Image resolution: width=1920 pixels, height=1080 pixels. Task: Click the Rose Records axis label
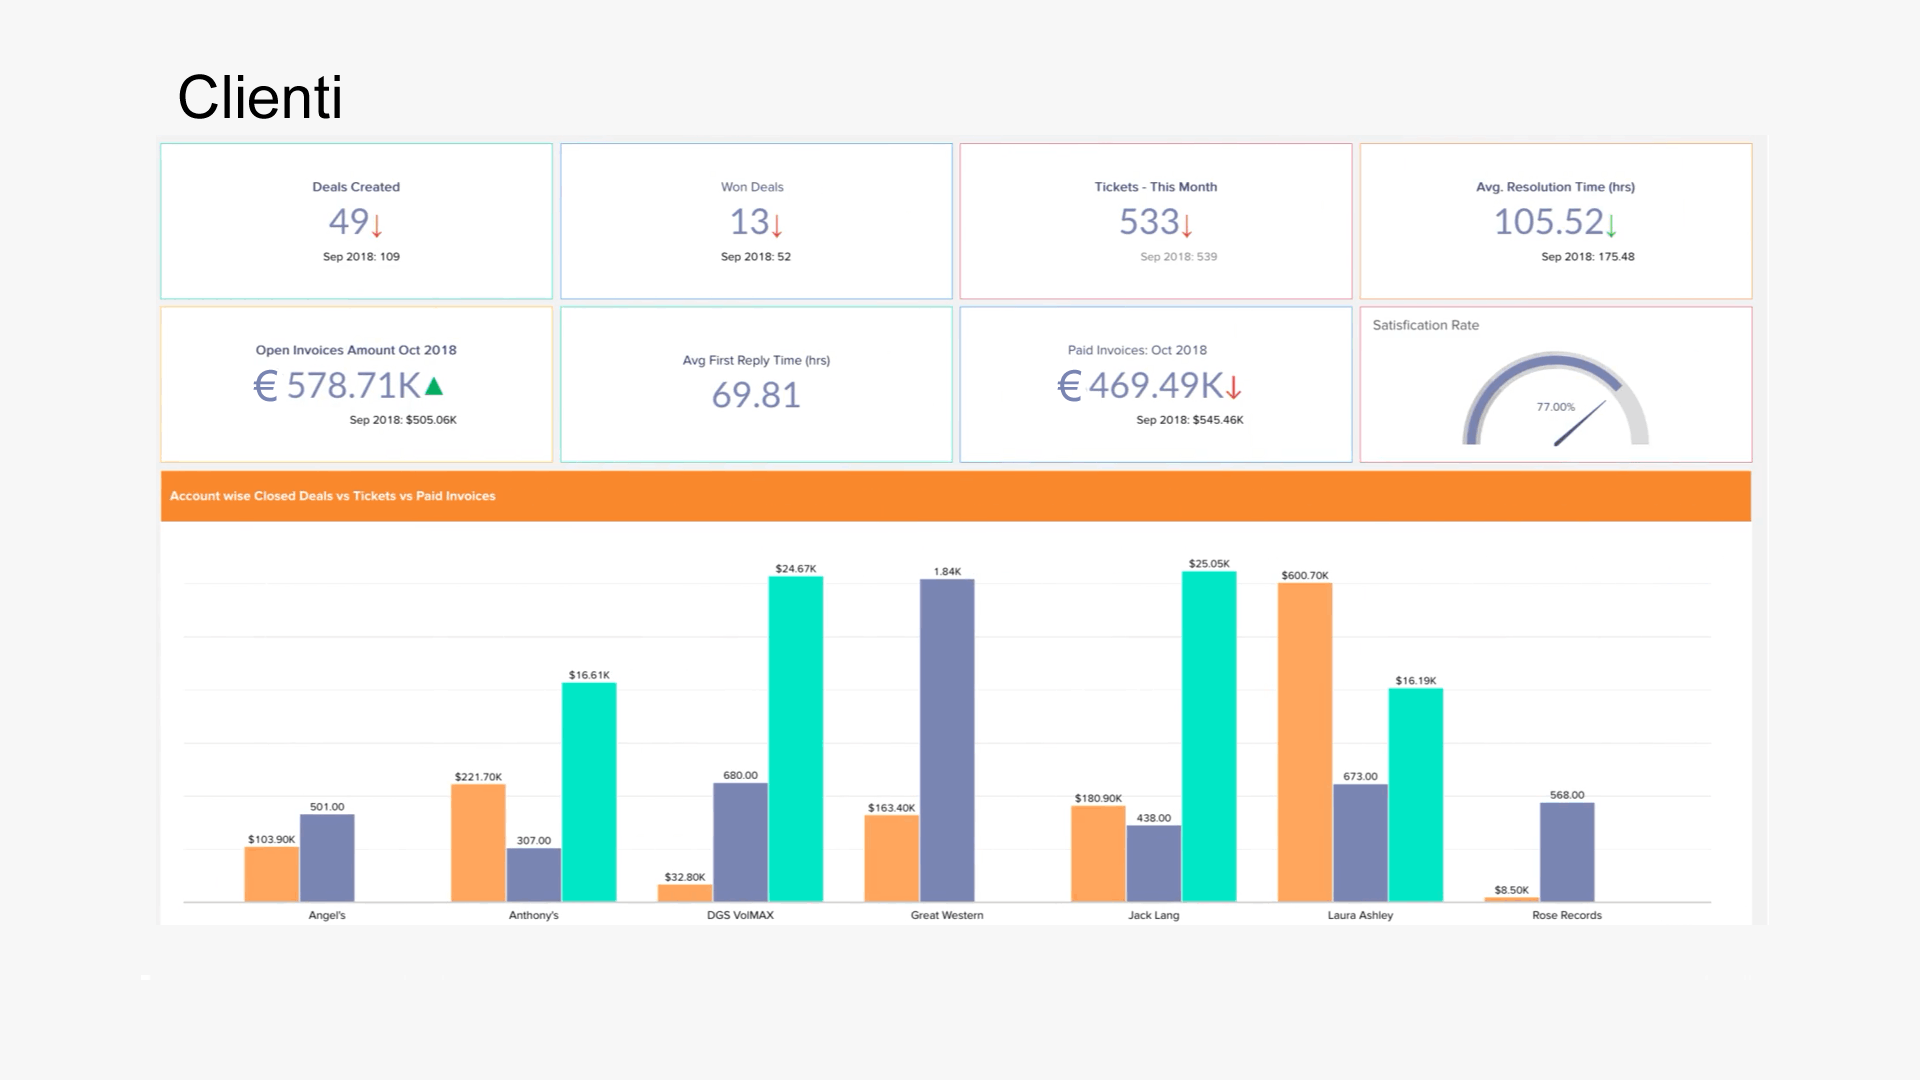click(x=1567, y=915)
